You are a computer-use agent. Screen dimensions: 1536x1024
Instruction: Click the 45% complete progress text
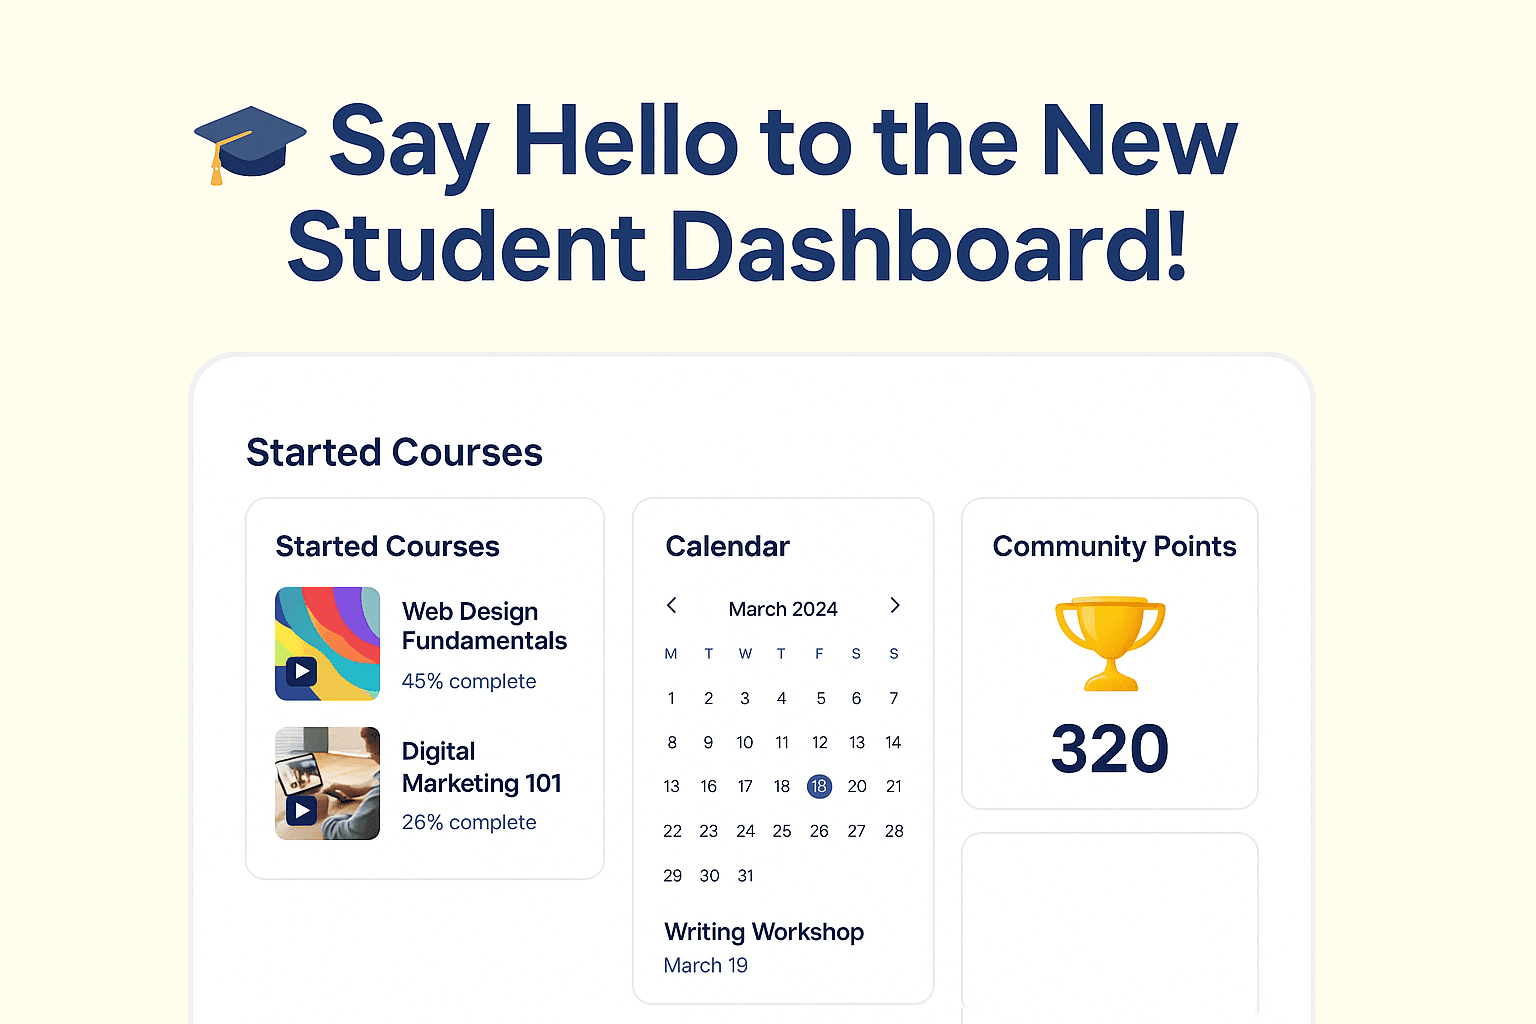point(469,681)
